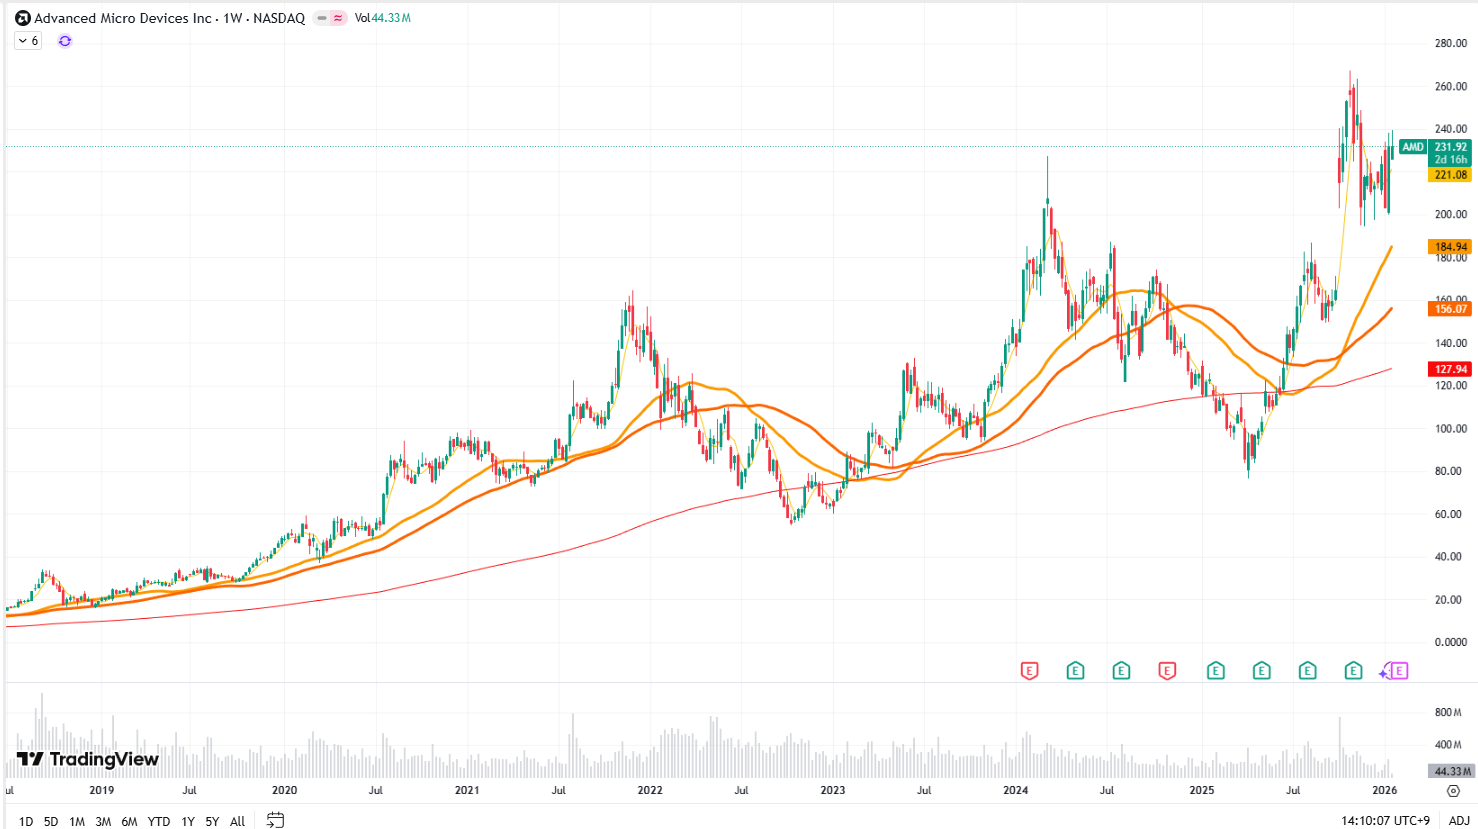Open the go to date calendar icon
1478x829 pixels.
click(275, 820)
